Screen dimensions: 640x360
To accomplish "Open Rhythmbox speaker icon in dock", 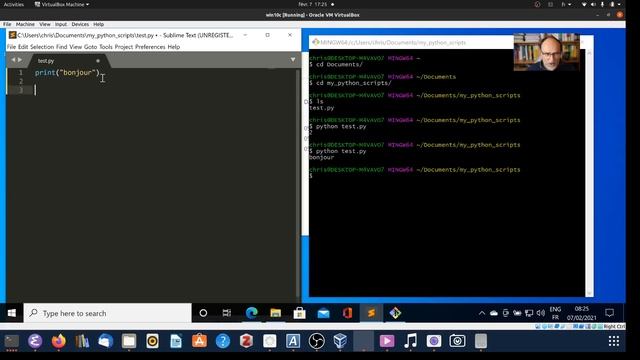I will [153, 341].
